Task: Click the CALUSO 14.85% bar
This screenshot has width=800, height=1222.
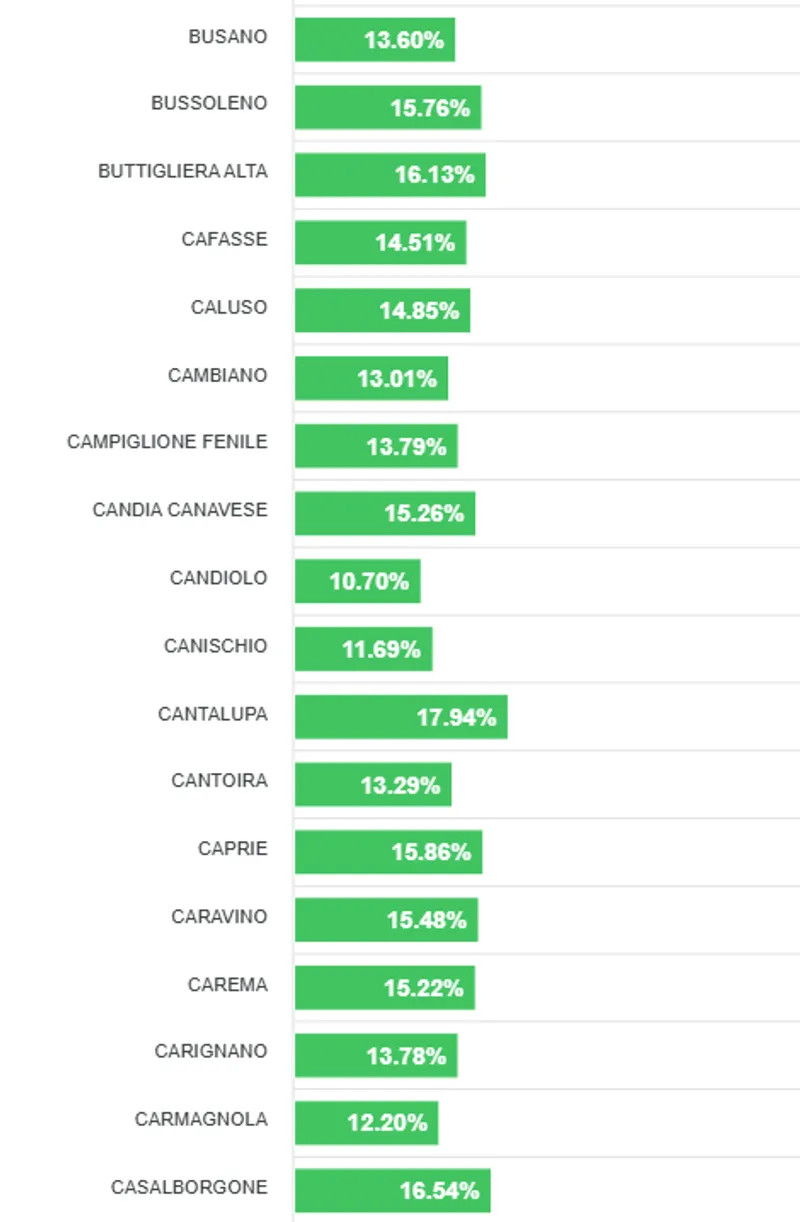Action: coord(382,310)
